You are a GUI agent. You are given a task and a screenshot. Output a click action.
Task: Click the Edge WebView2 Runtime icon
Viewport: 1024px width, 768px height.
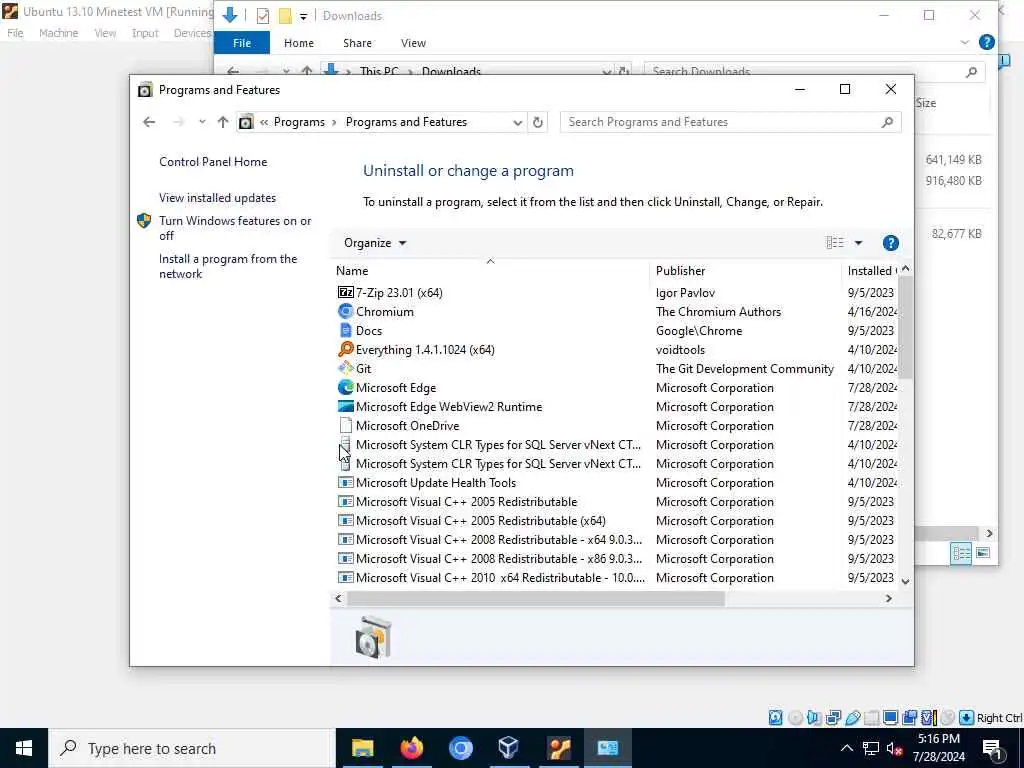tap(345, 406)
